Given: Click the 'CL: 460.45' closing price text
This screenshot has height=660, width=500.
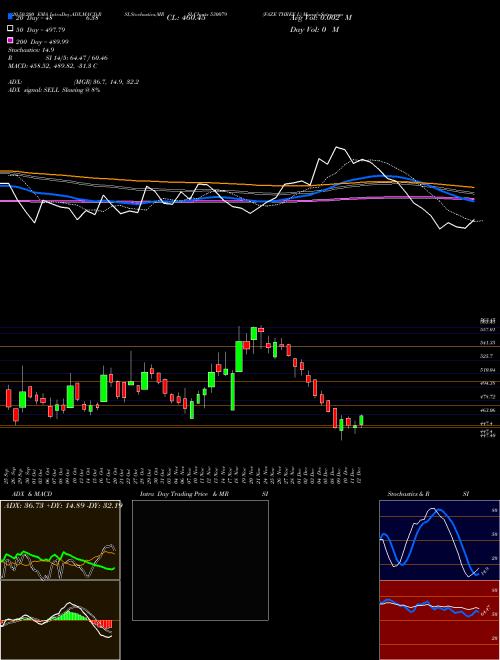Looking at the screenshot, I should pos(186,18).
